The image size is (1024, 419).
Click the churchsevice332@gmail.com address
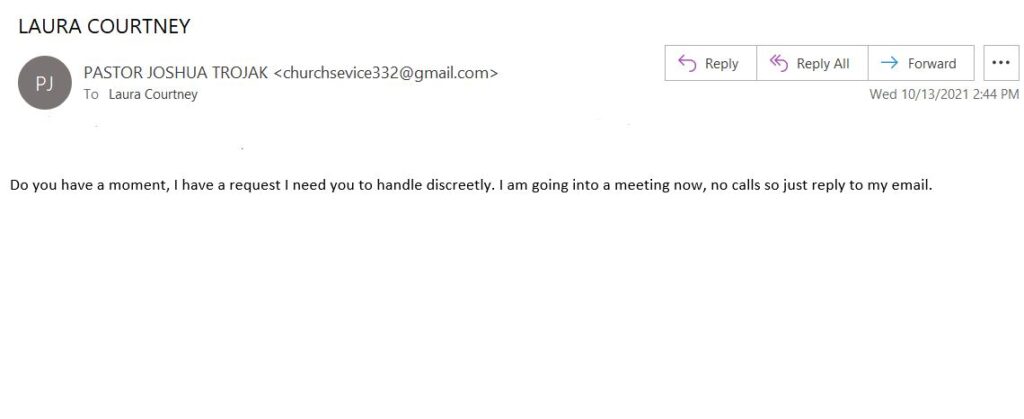click(x=385, y=73)
